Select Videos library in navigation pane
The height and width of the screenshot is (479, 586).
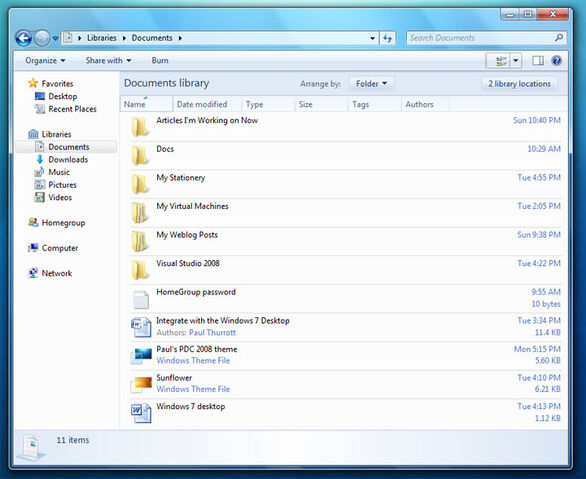pos(53,198)
